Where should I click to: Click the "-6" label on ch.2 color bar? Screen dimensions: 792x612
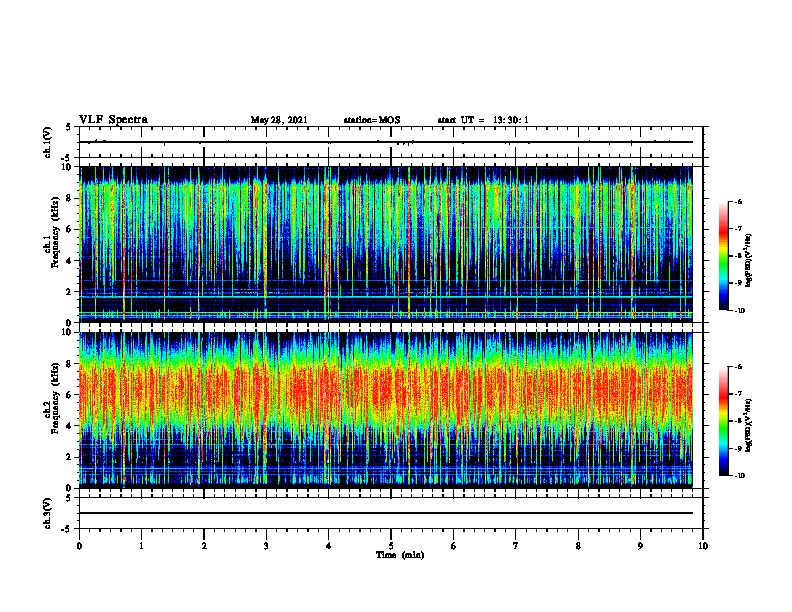pos(739,368)
